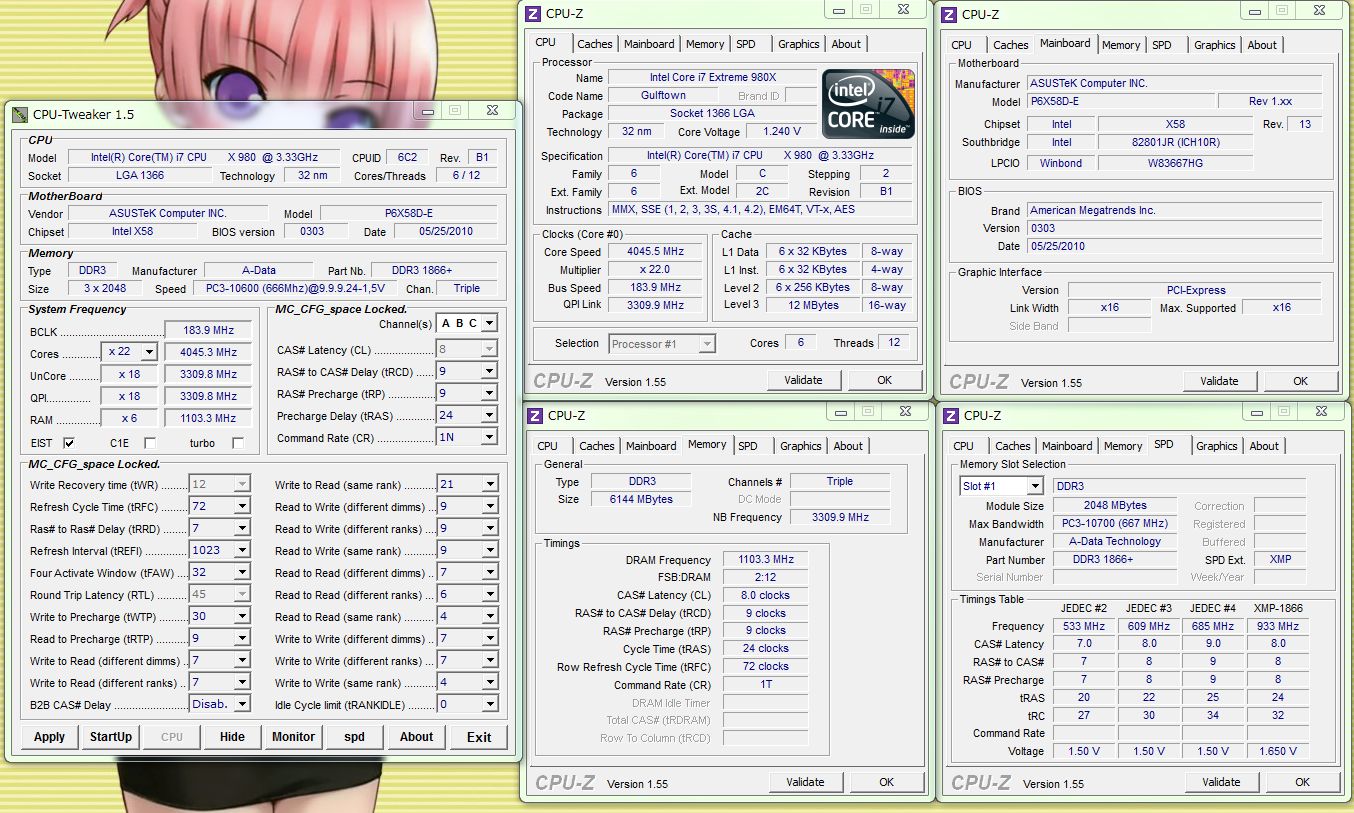Click the LPCIO value W83667HG

pos(1174,163)
